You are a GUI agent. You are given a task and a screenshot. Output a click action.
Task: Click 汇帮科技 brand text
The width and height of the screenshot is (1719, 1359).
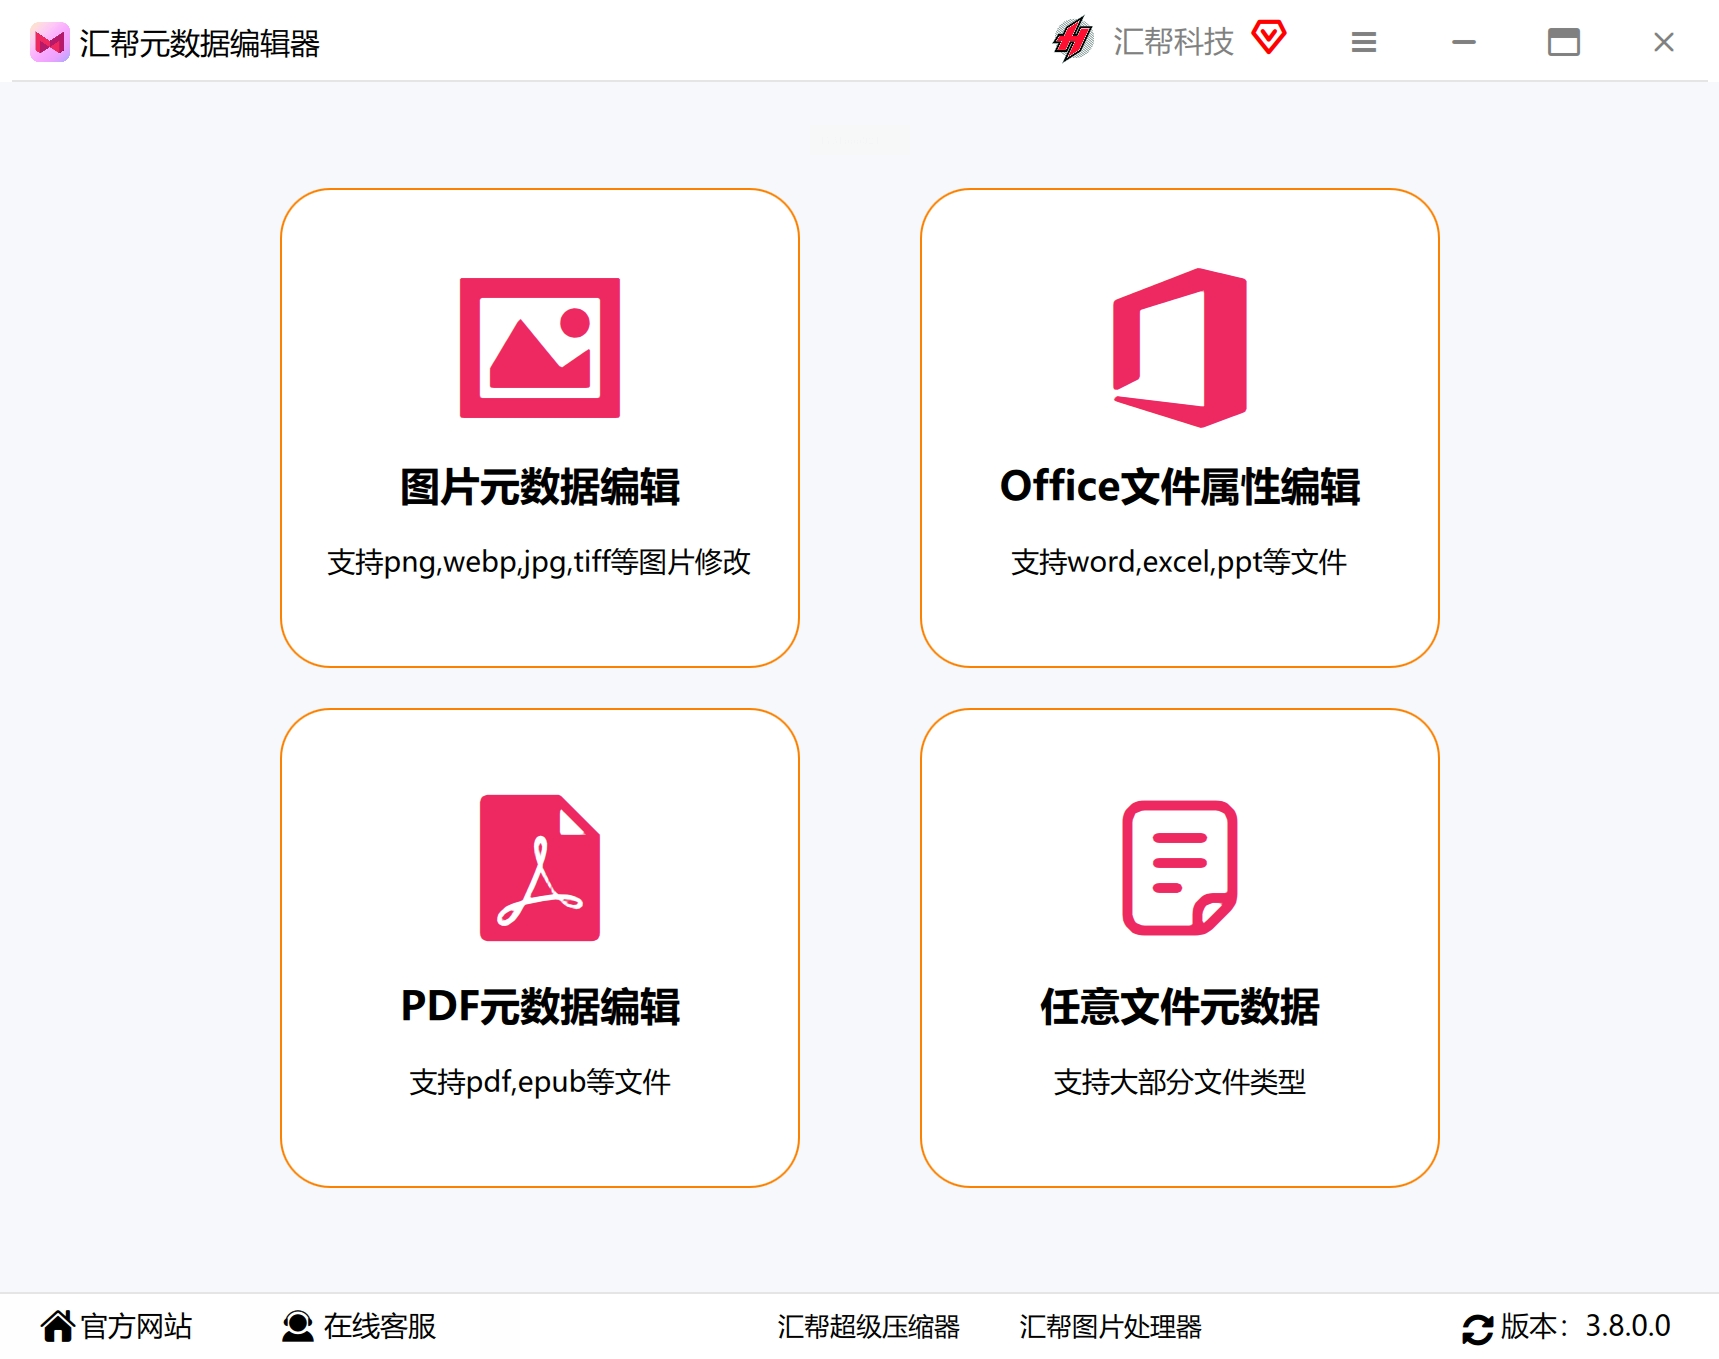tap(1174, 41)
